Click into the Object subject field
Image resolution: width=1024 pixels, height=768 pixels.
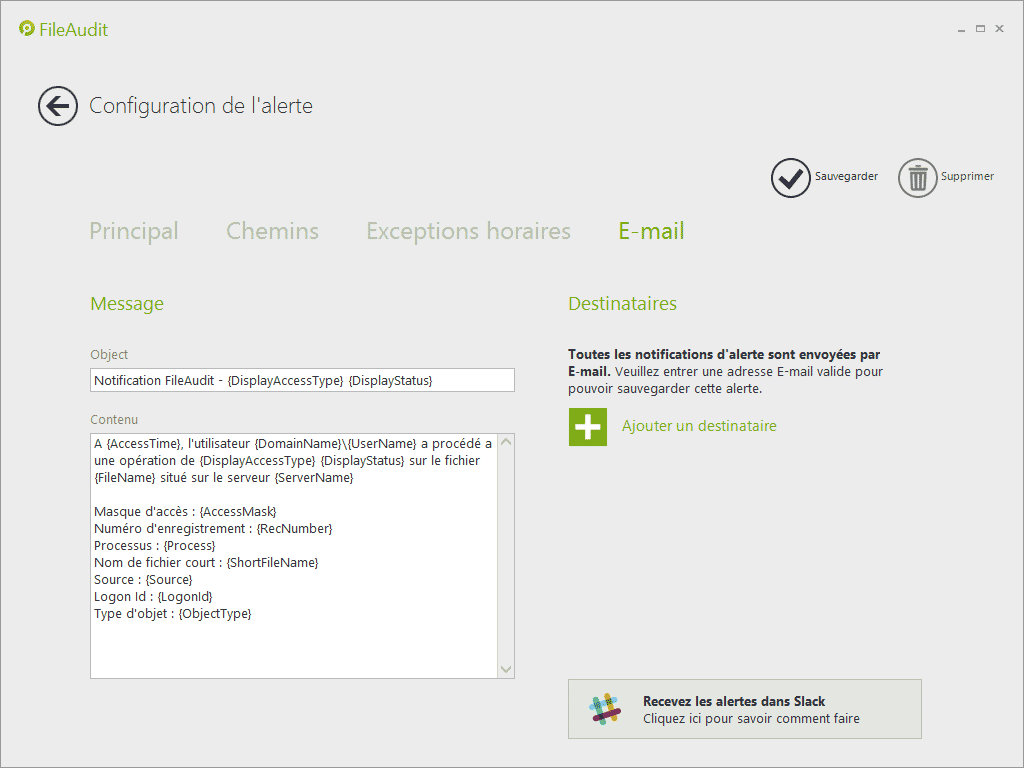[301, 380]
